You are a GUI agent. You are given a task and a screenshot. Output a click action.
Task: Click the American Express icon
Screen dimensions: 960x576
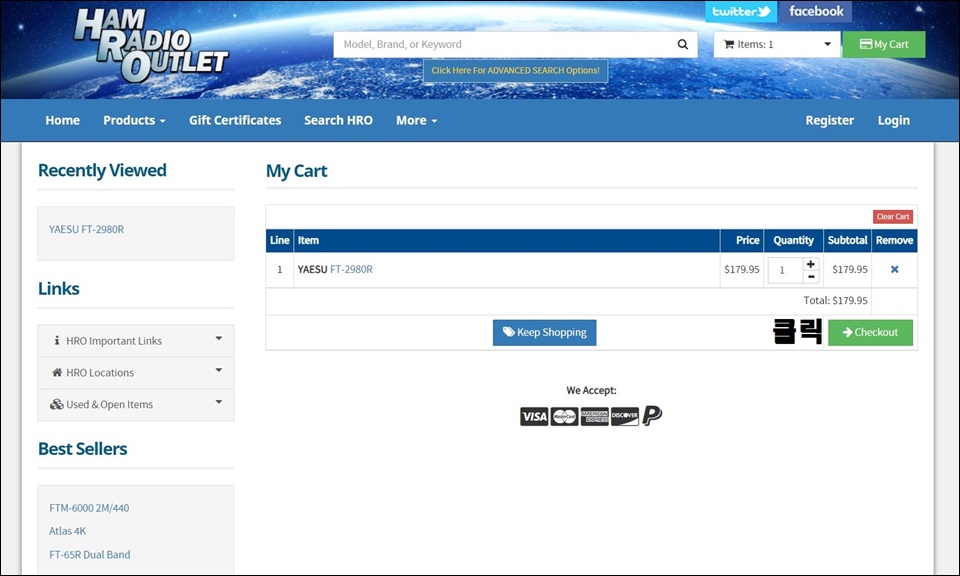click(x=594, y=416)
